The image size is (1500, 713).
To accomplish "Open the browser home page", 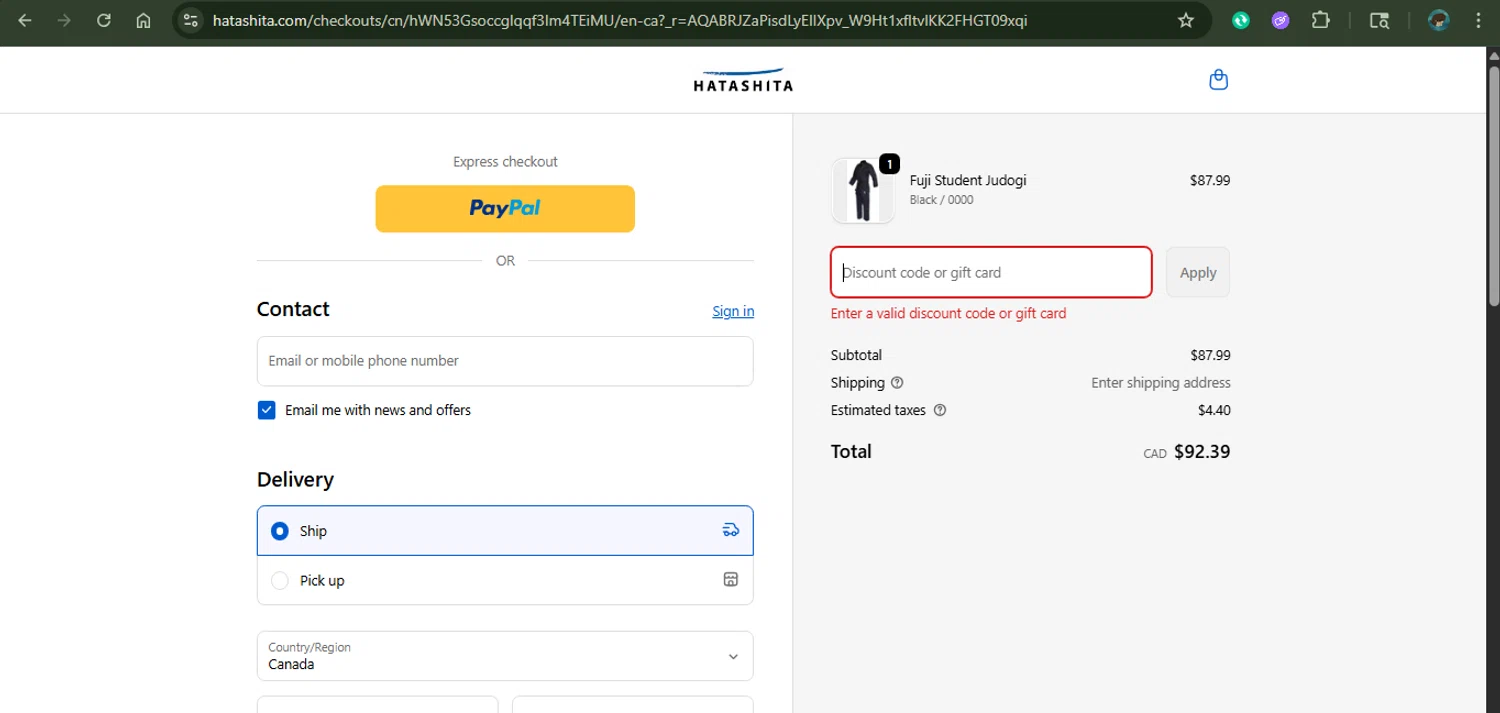I will click(143, 20).
